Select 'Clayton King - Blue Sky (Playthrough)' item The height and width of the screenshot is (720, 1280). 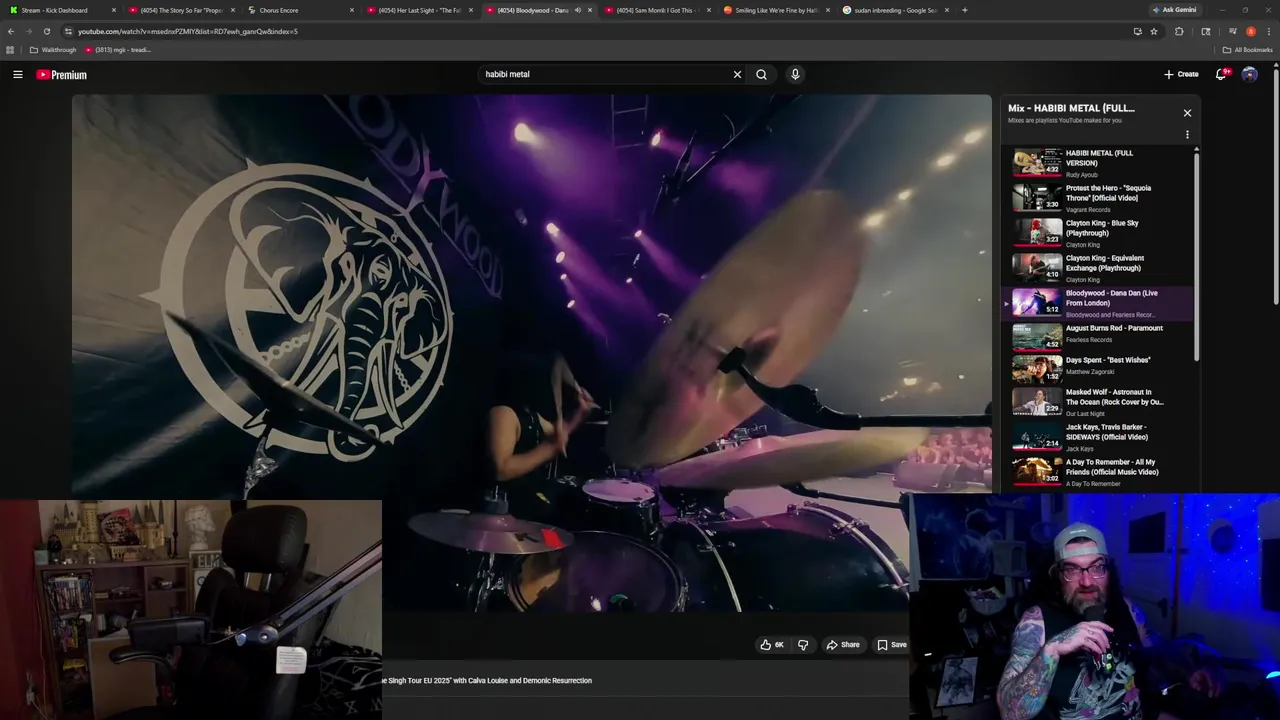coord(1098,233)
